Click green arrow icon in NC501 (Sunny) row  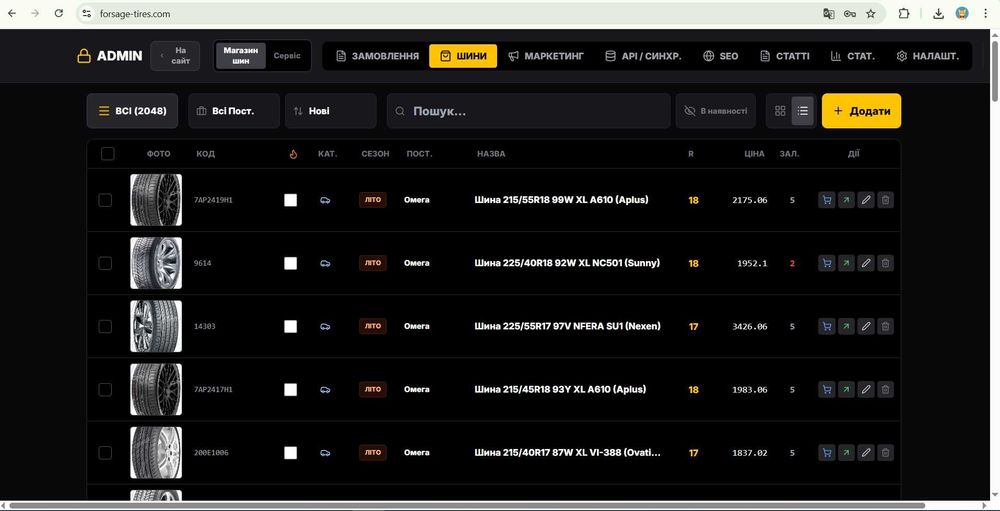846,263
